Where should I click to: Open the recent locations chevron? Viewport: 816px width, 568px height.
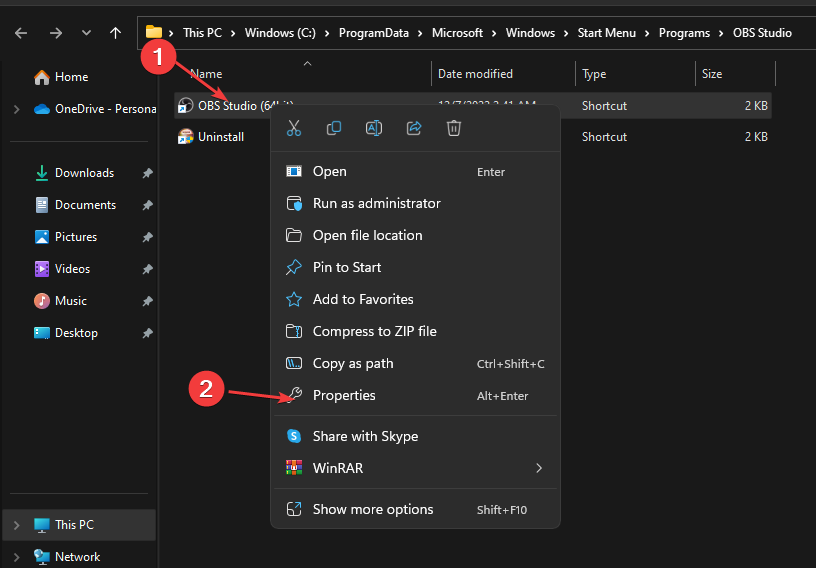[x=86, y=33]
